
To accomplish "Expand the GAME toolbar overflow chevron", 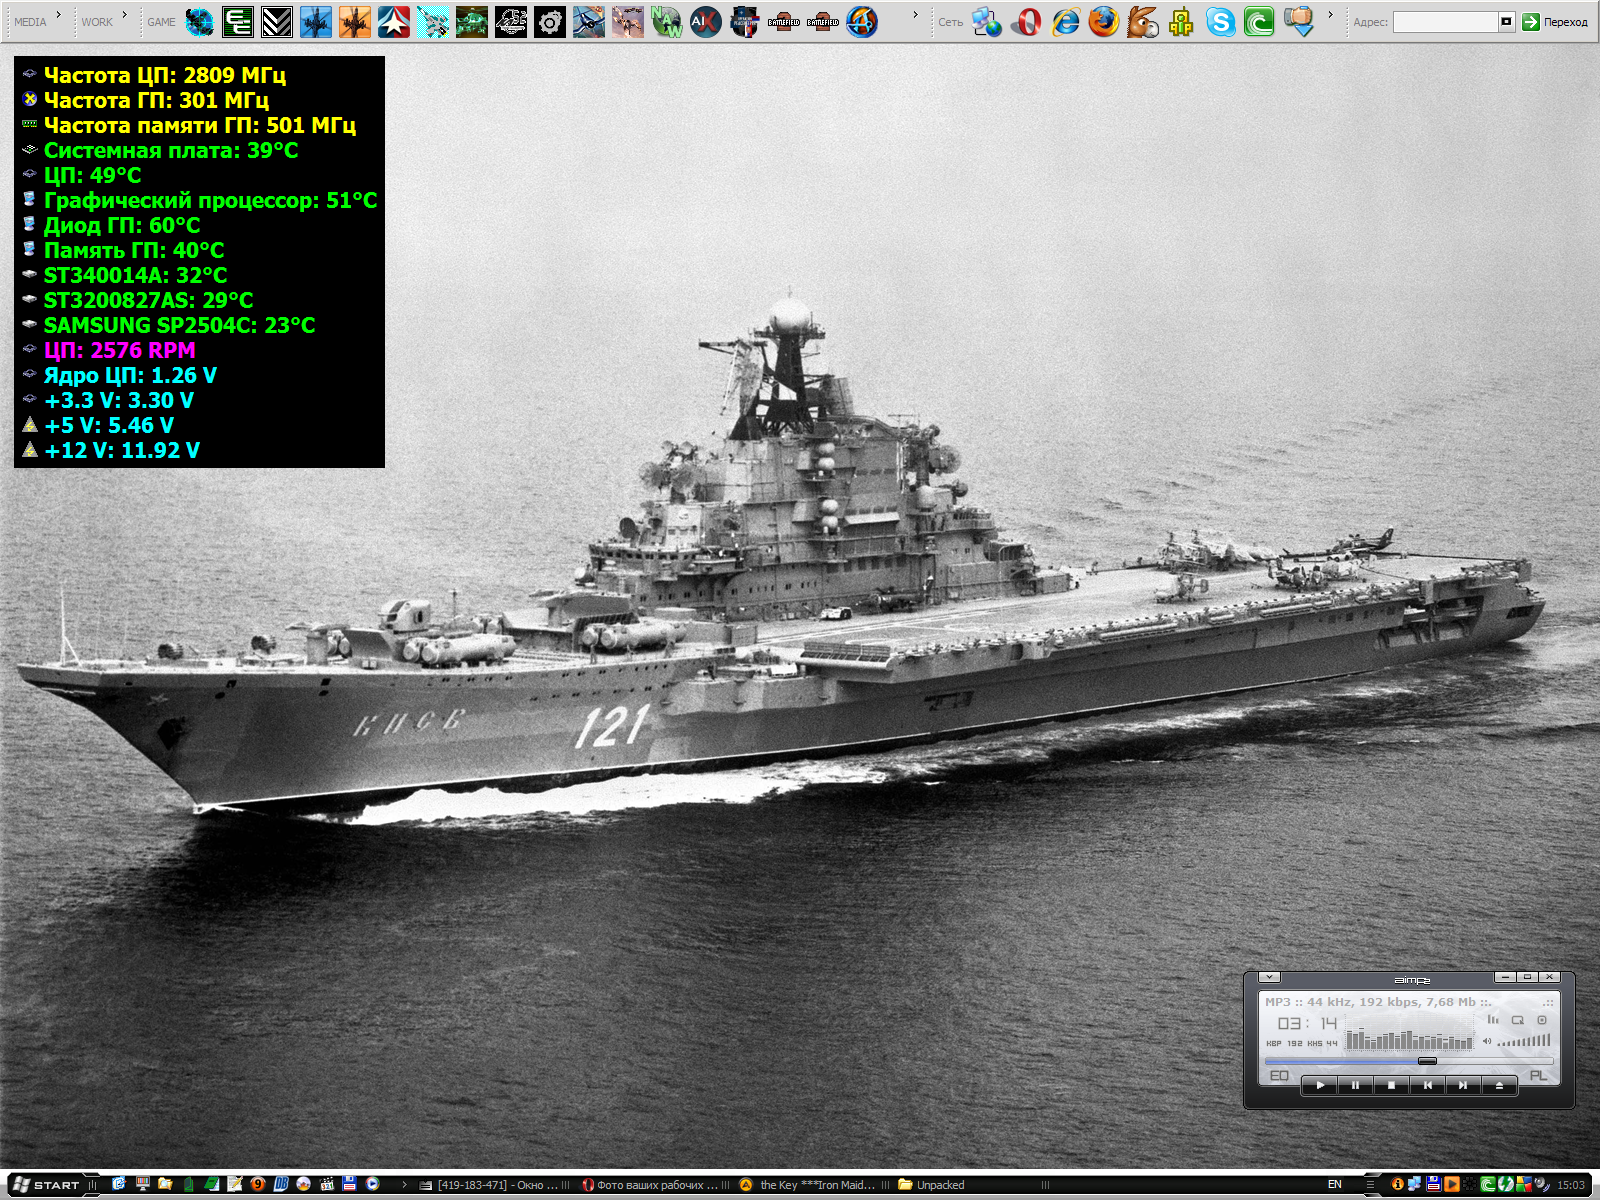I will coord(915,14).
